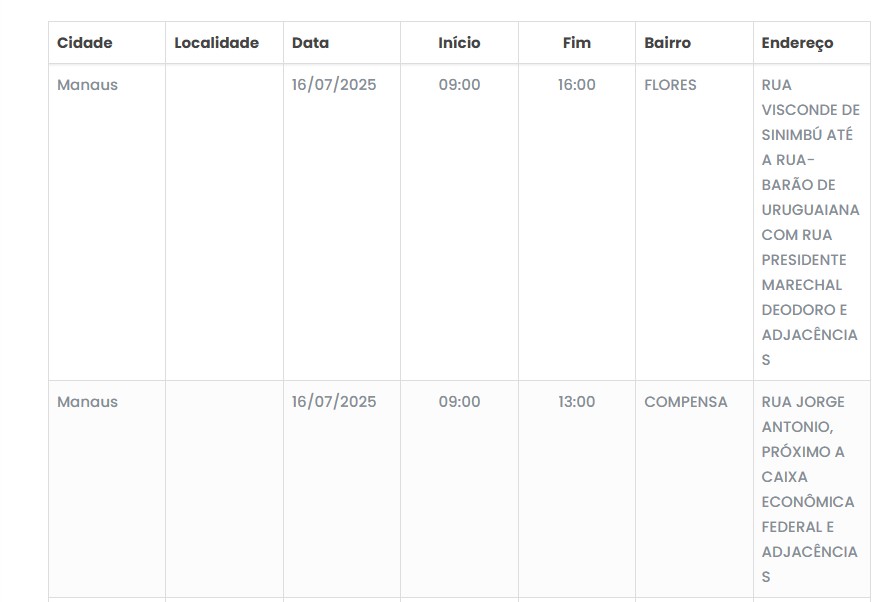885x602 pixels.
Task: Click the Endereço column header
Action: pyautogui.click(x=797, y=43)
